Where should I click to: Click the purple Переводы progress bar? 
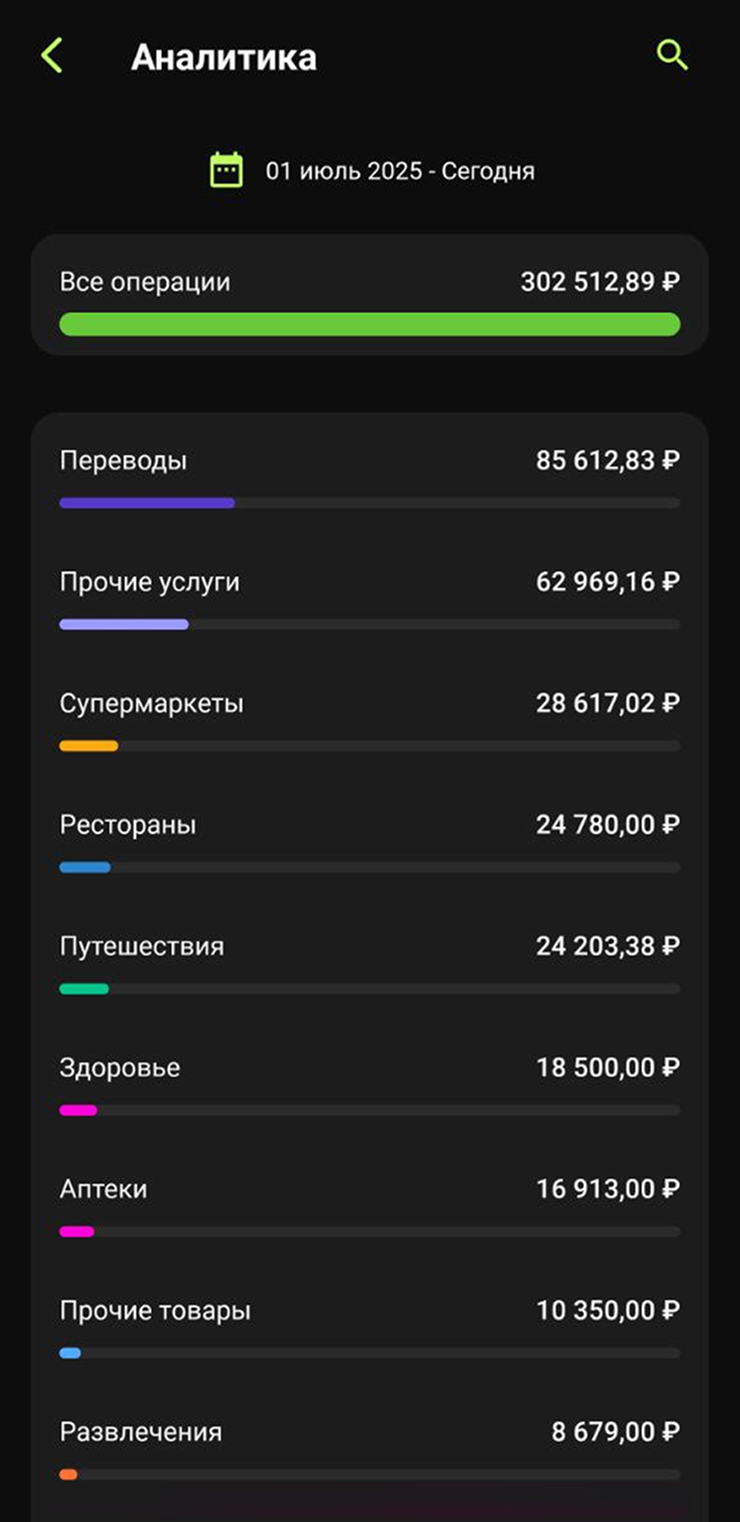click(x=147, y=503)
